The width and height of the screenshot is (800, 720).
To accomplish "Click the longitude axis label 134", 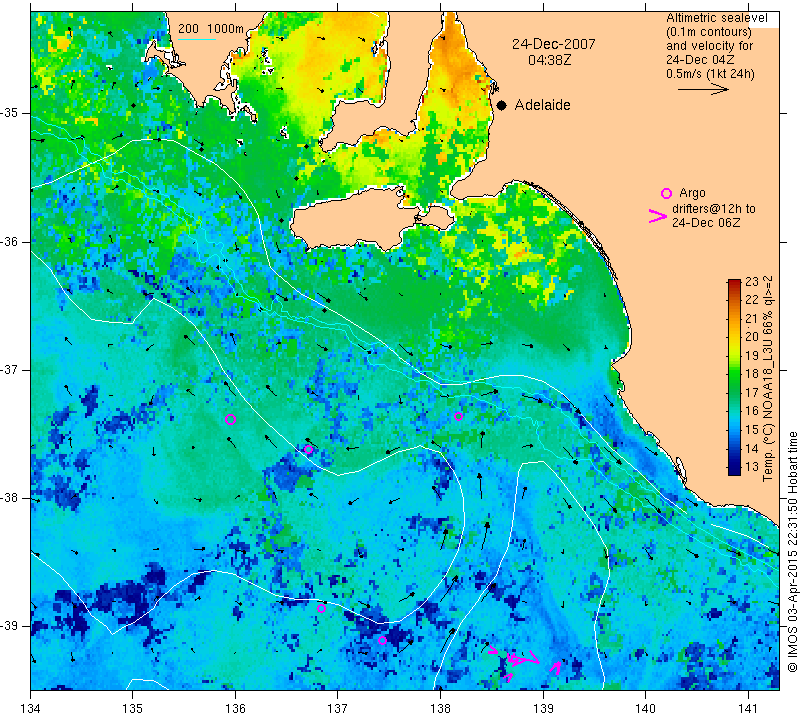I will (31, 709).
